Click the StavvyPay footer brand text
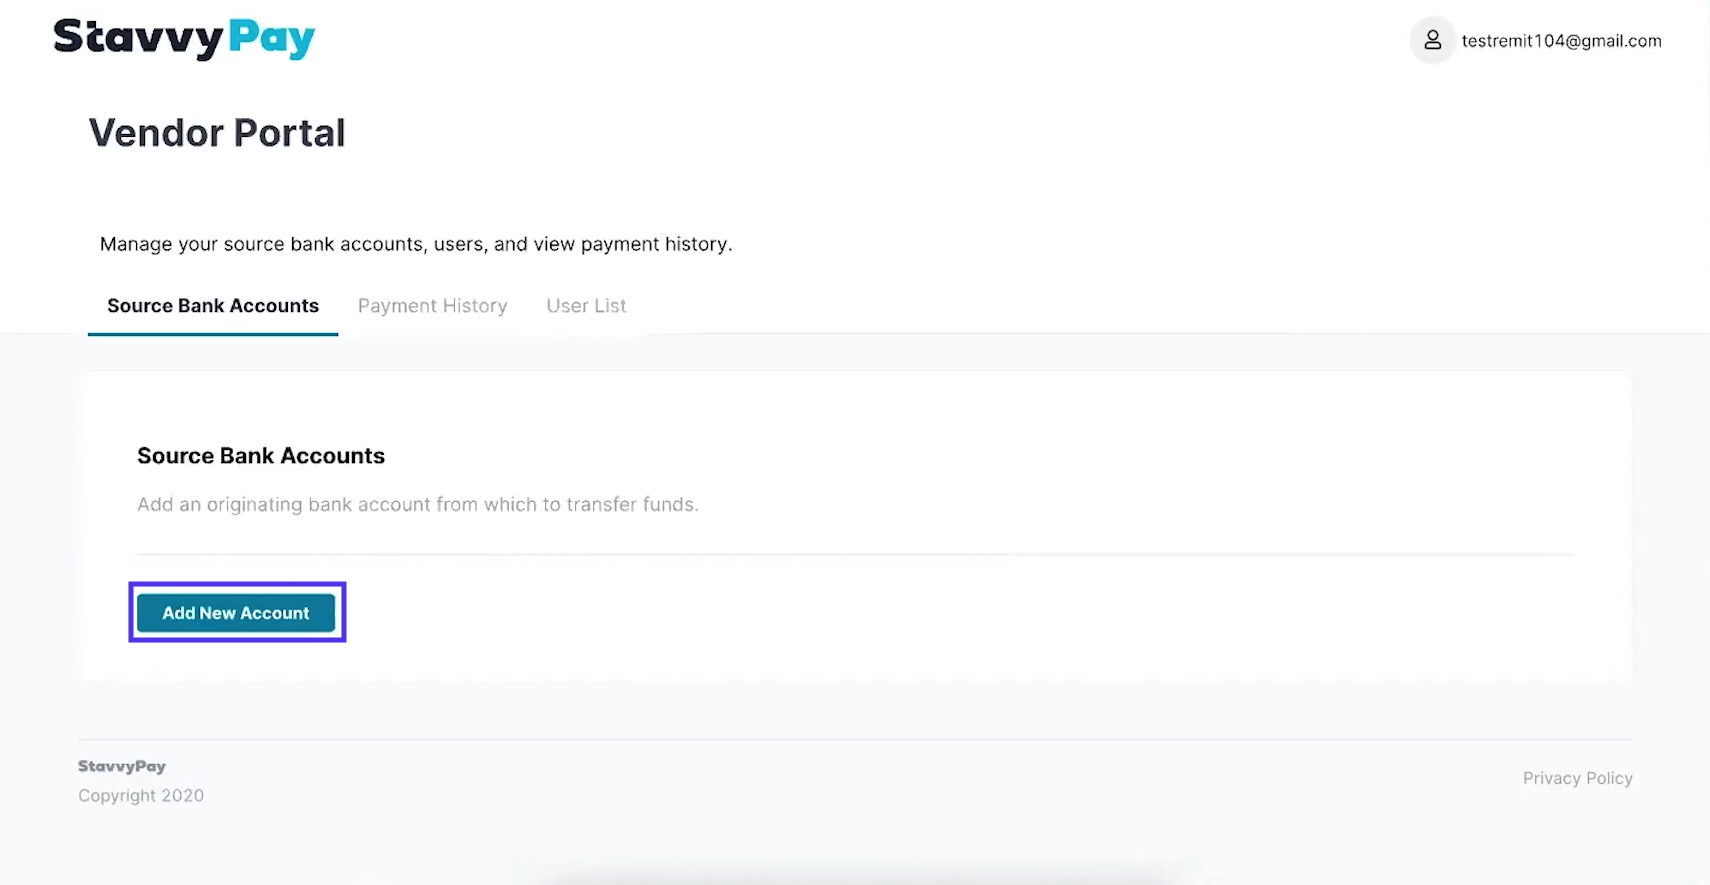 coord(122,766)
